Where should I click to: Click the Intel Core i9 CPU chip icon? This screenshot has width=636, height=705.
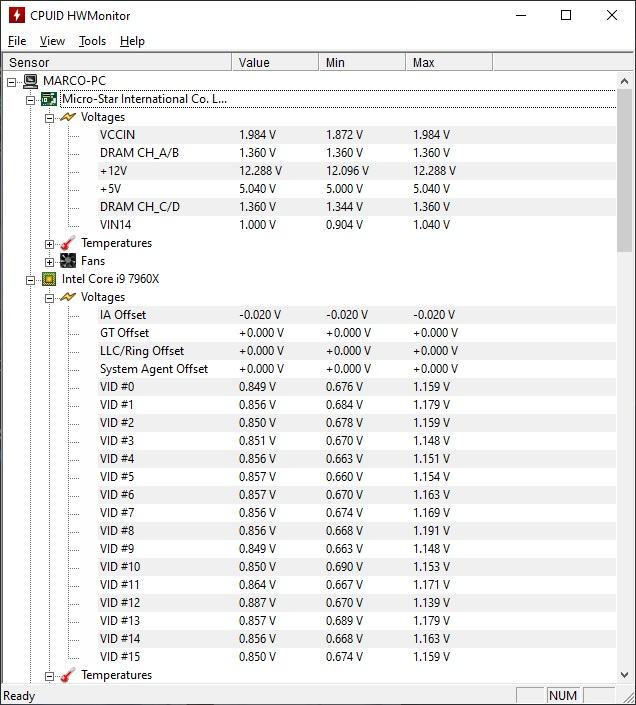(x=49, y=279)
